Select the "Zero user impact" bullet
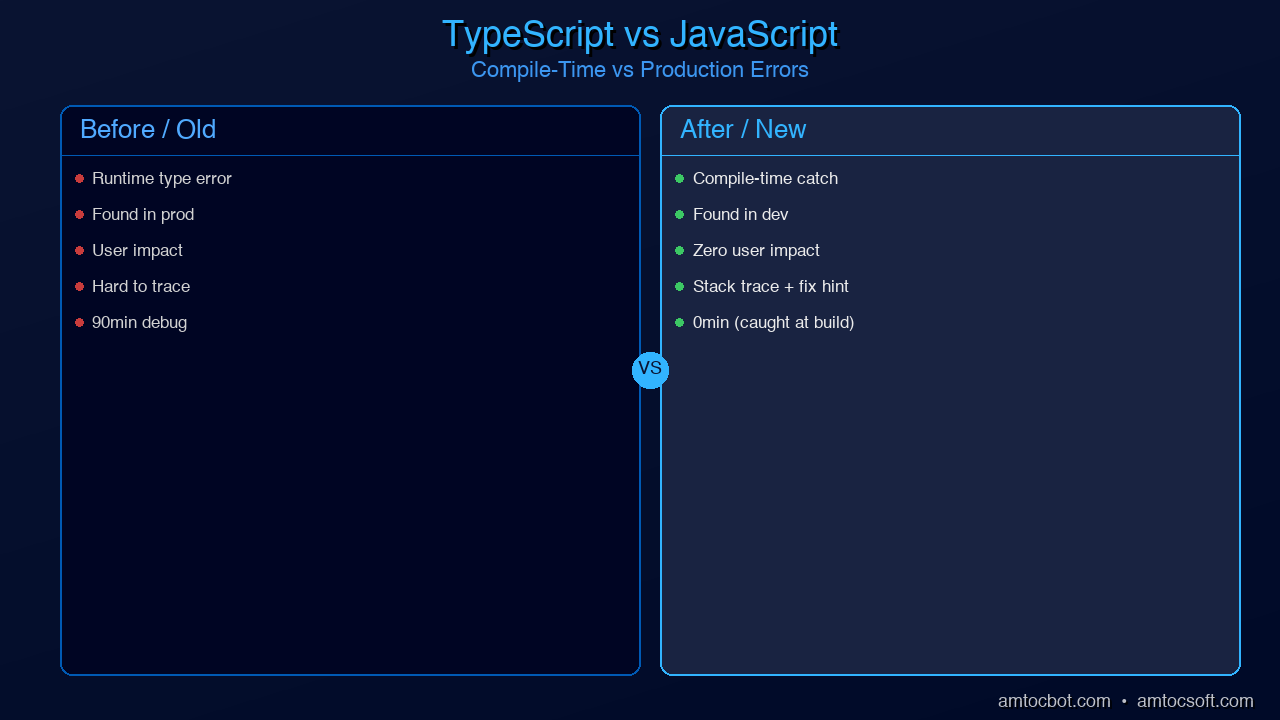The width and height of the screenshot is (1280, 720). click(747, 251)
